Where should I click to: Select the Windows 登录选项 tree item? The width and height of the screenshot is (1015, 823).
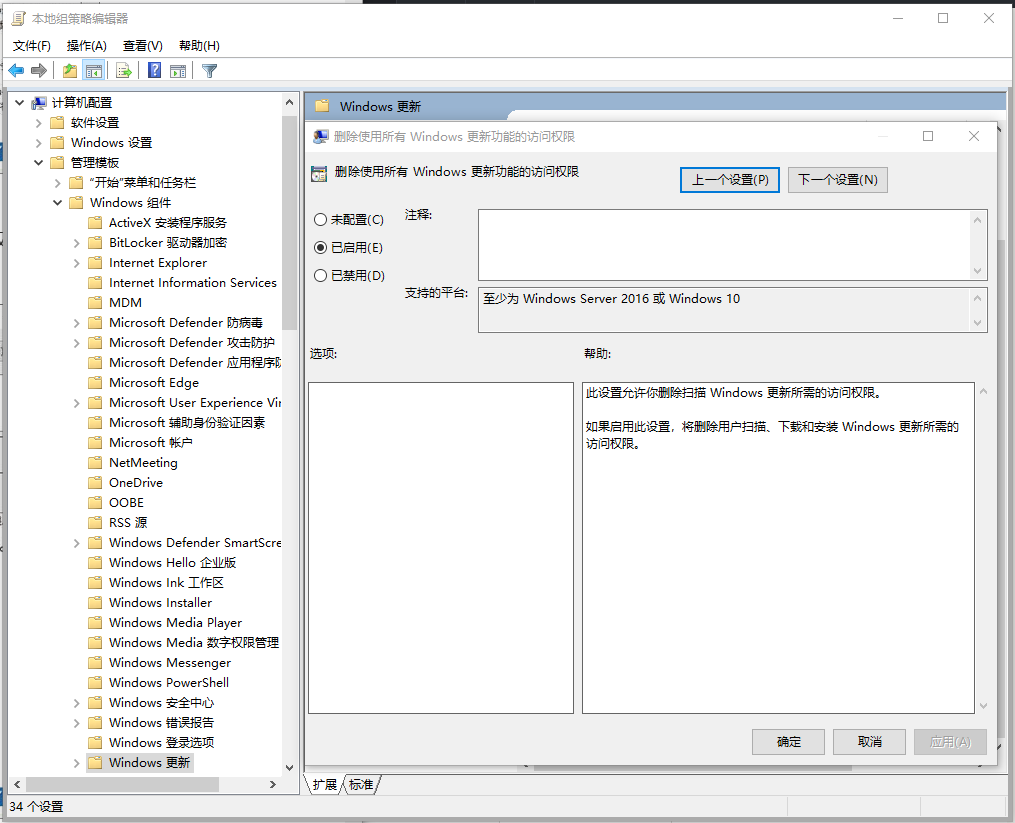[162, 743]
